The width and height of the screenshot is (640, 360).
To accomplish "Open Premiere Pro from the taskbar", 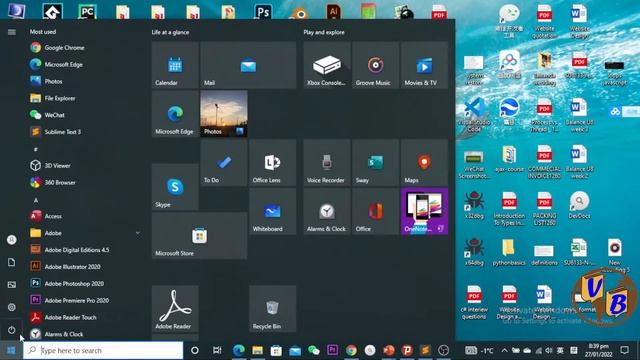I will [x=332, y=350].
